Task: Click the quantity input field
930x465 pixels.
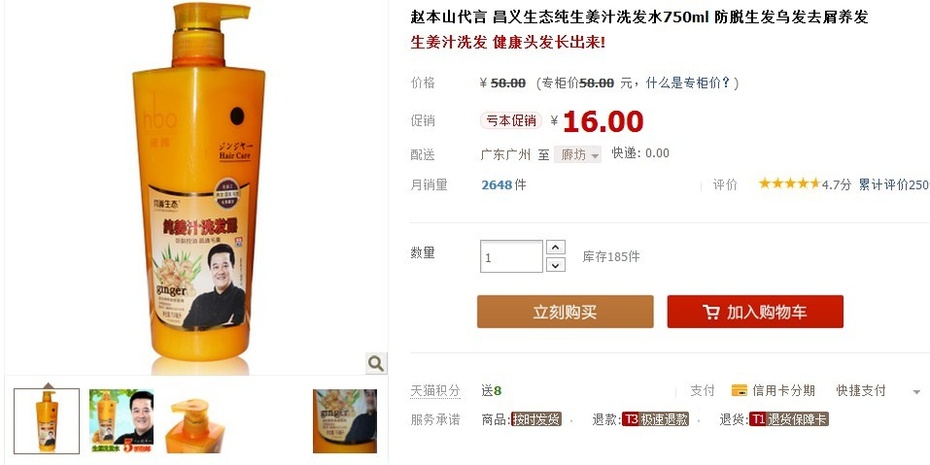Action: click(511, 256)
